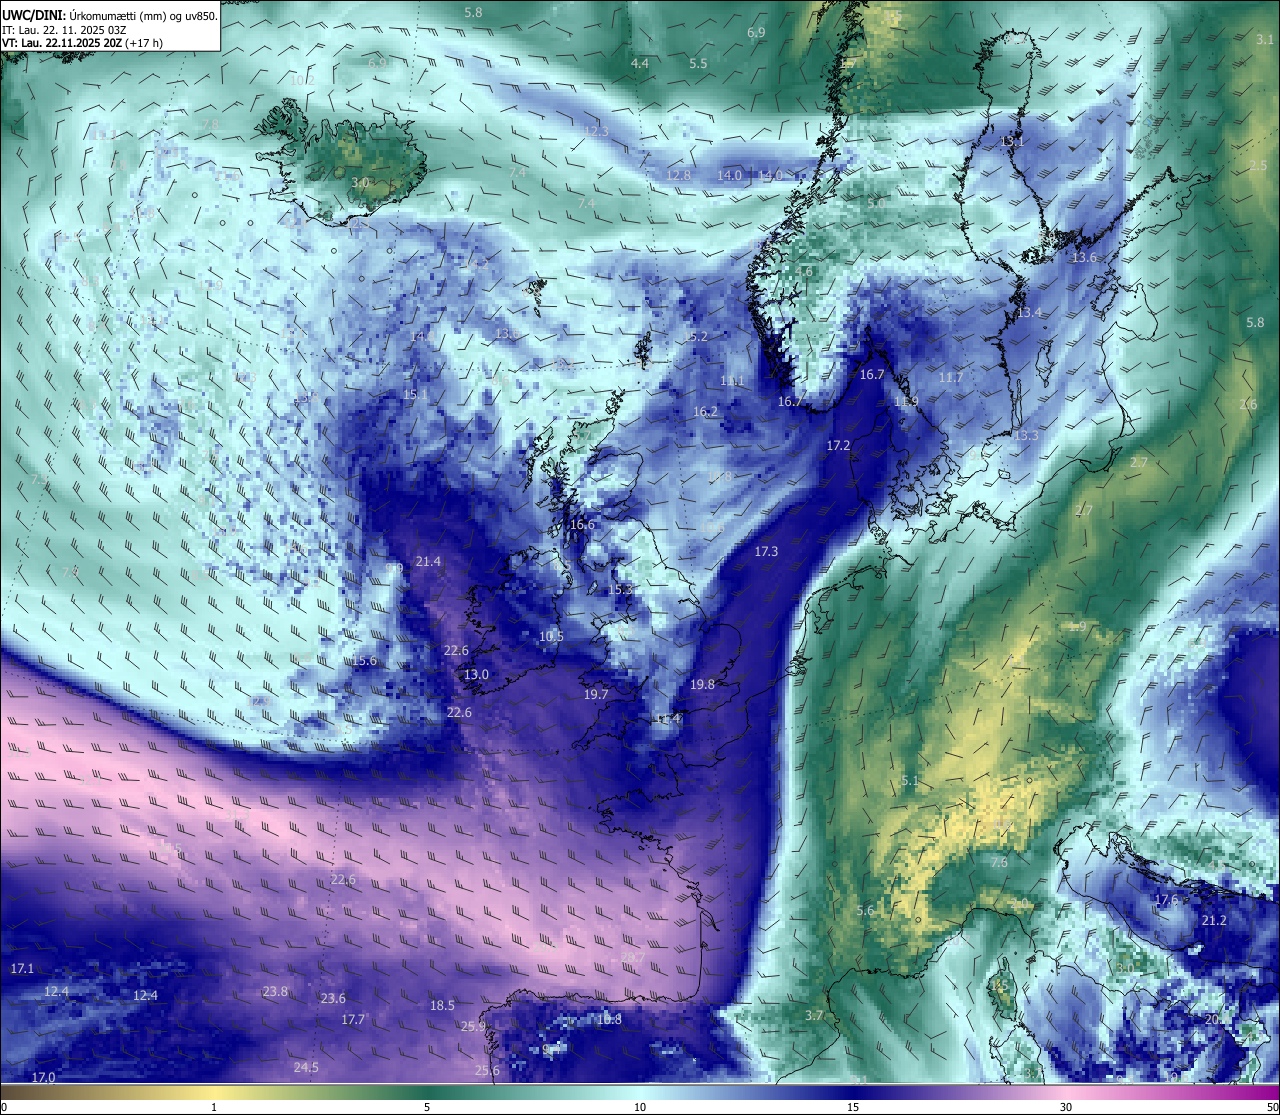Viewport: 1280px width, 1115px height.
Task: Click the 13.6 value label
Action: click(x=1084, y=258)
